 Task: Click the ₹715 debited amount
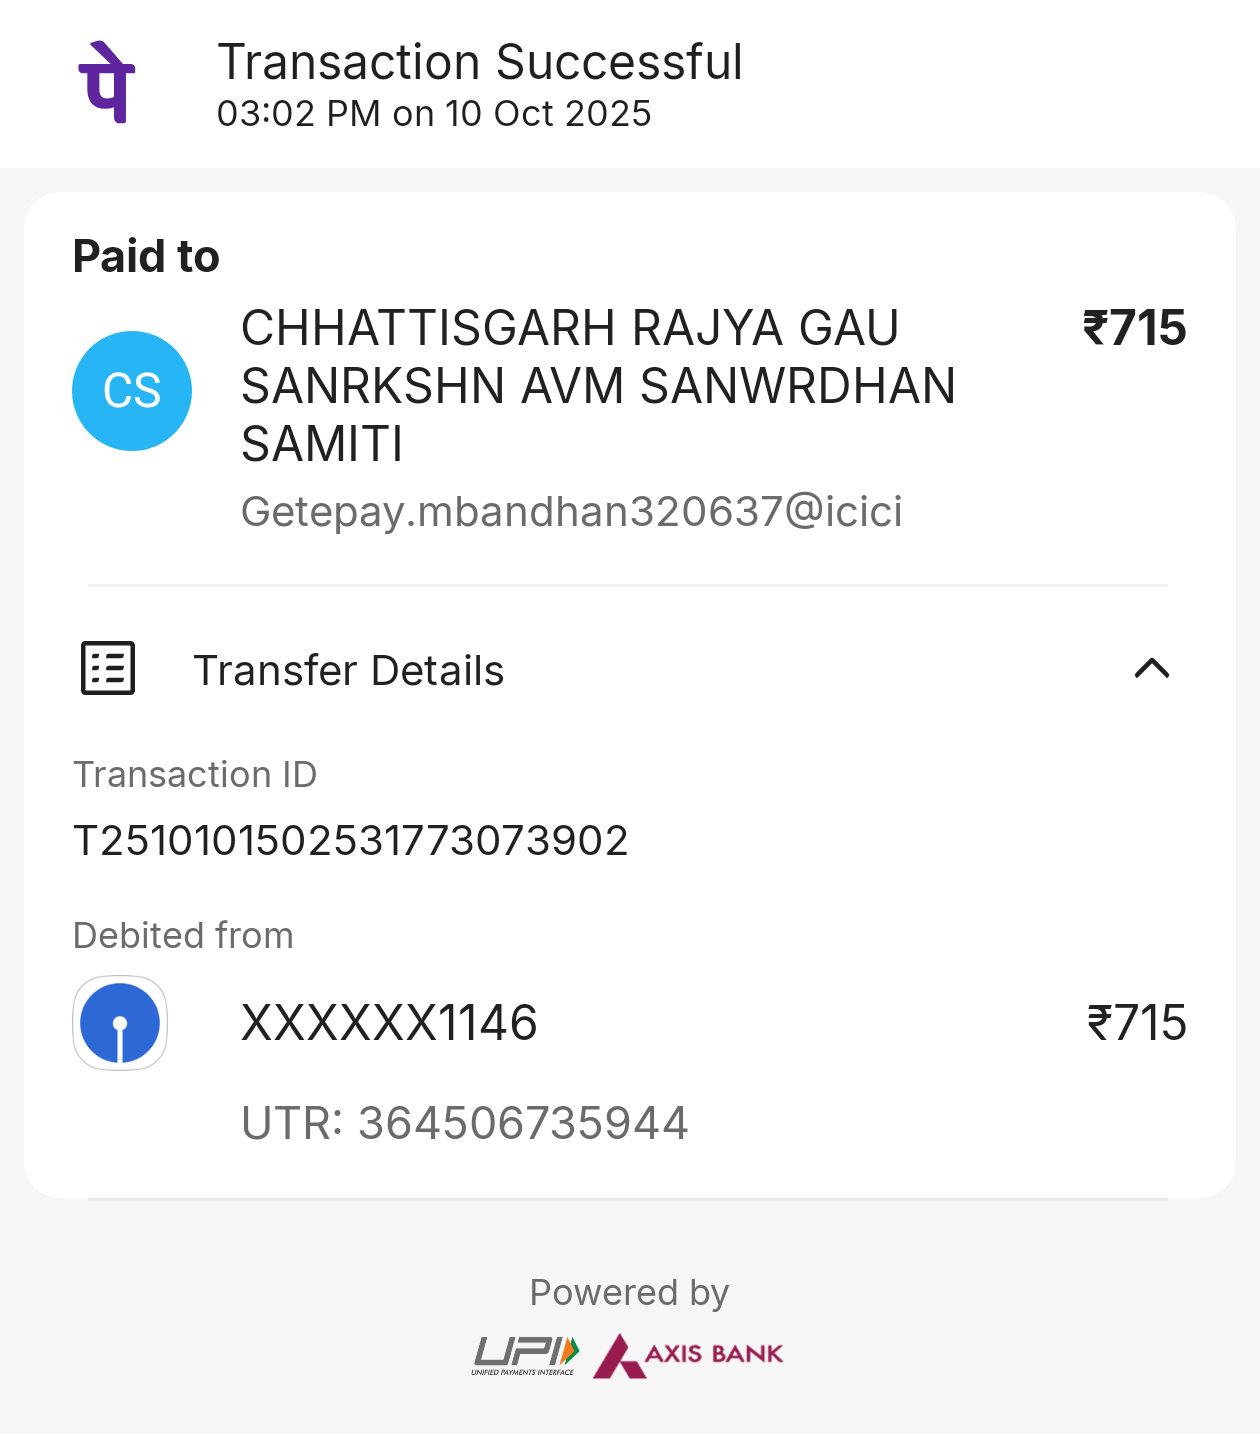(x=1137, y=1023)
